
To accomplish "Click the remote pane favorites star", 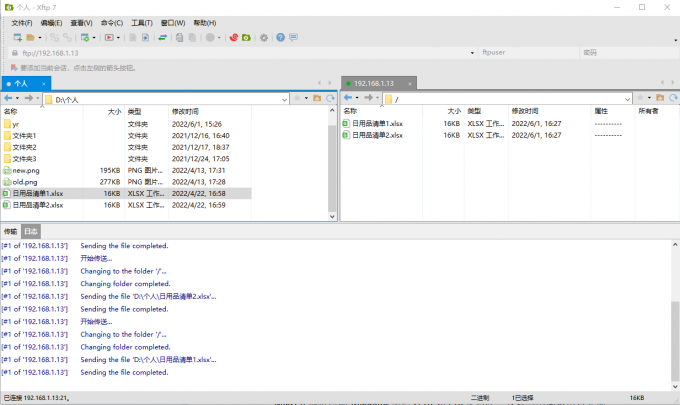I will 640,98.
